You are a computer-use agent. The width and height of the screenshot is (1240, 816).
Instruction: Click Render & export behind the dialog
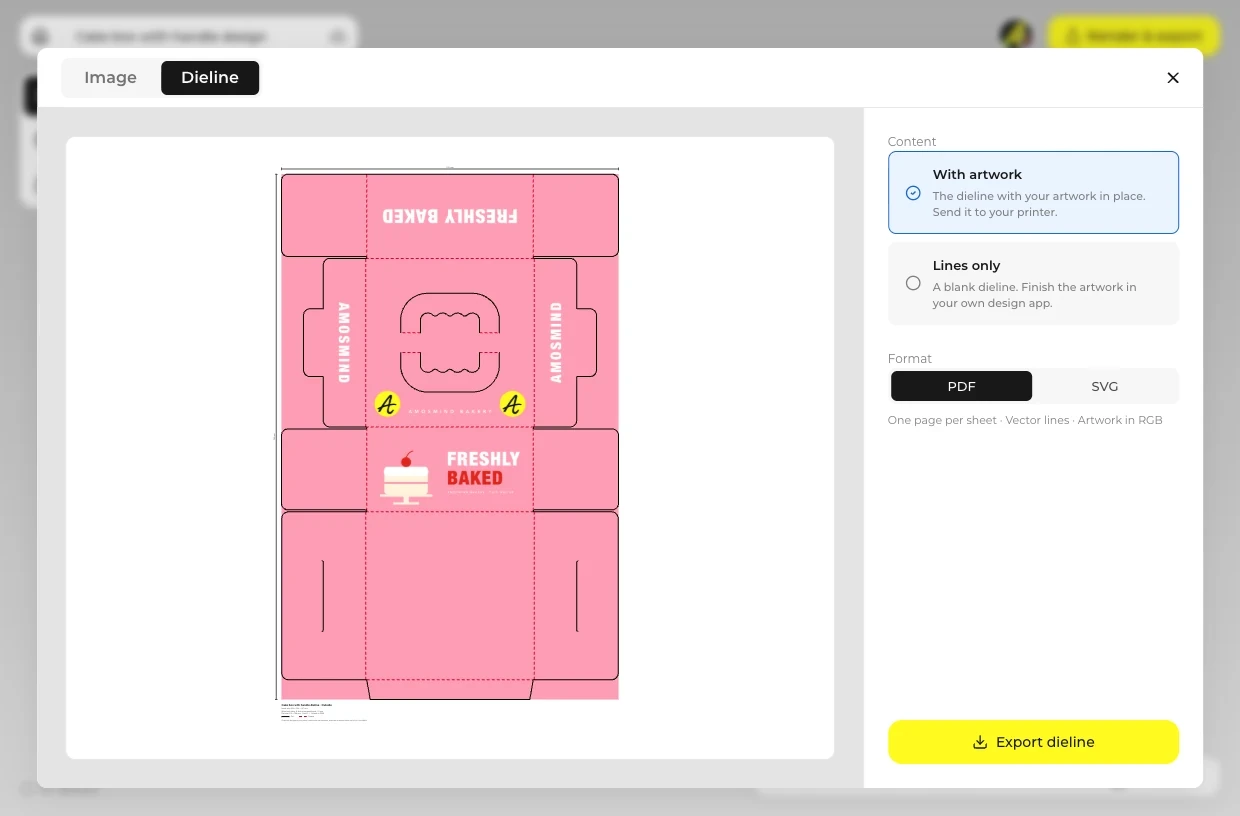1134,36
